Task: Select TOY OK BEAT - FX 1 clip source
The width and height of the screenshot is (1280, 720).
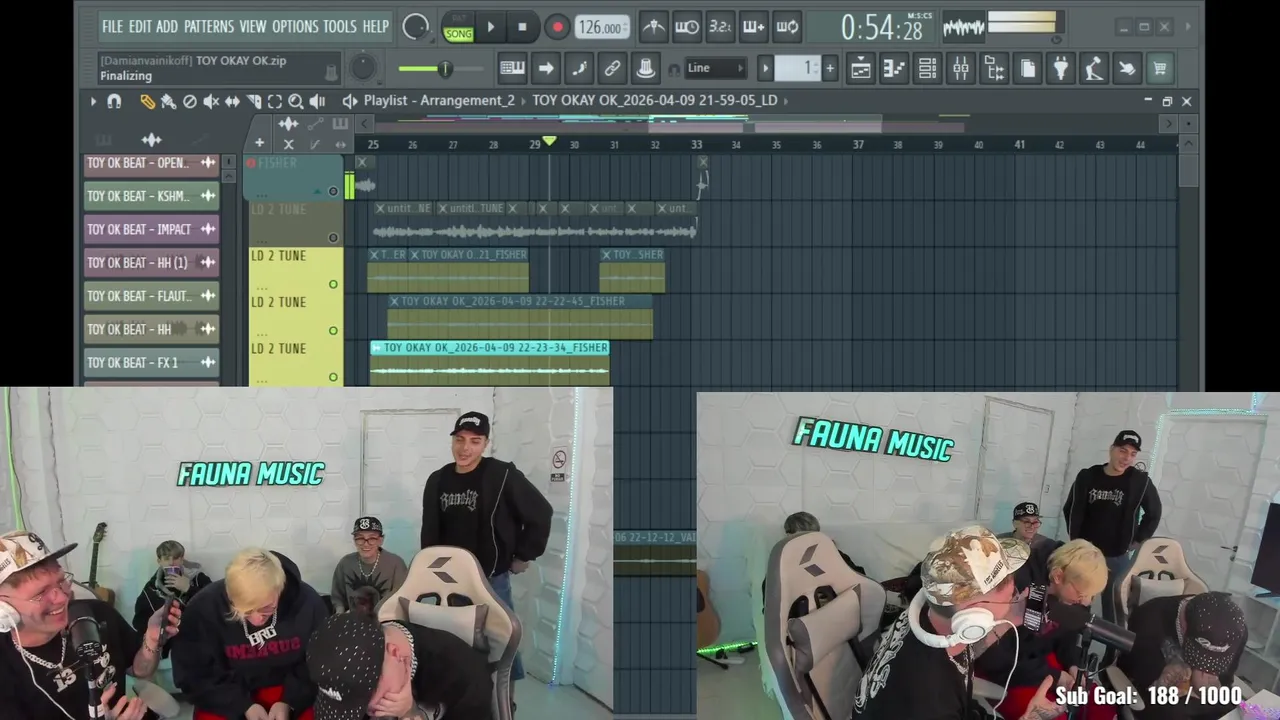Action: pyautogui.click(x=151, y=363)
